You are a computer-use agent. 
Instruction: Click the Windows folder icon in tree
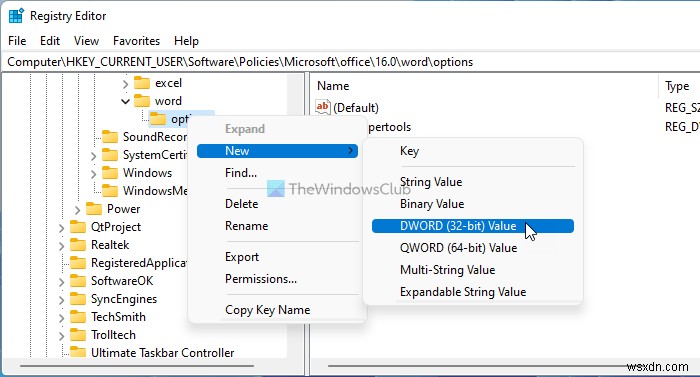110,172
